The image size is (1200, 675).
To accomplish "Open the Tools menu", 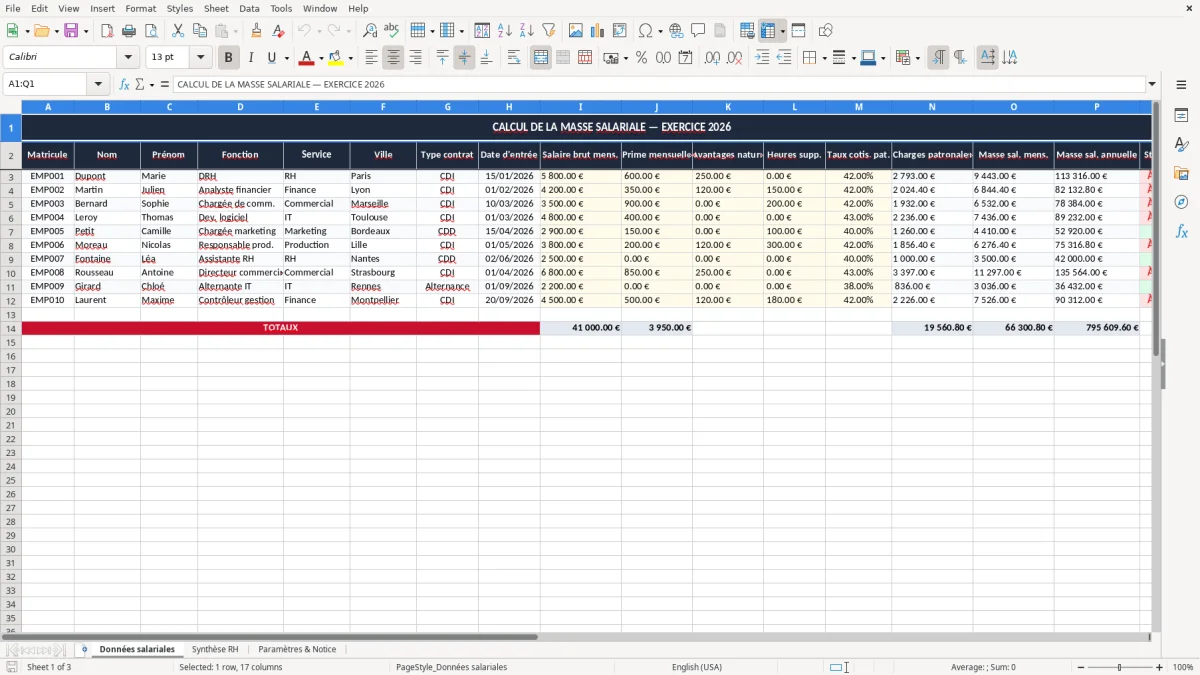I will (x=281, y=8).
